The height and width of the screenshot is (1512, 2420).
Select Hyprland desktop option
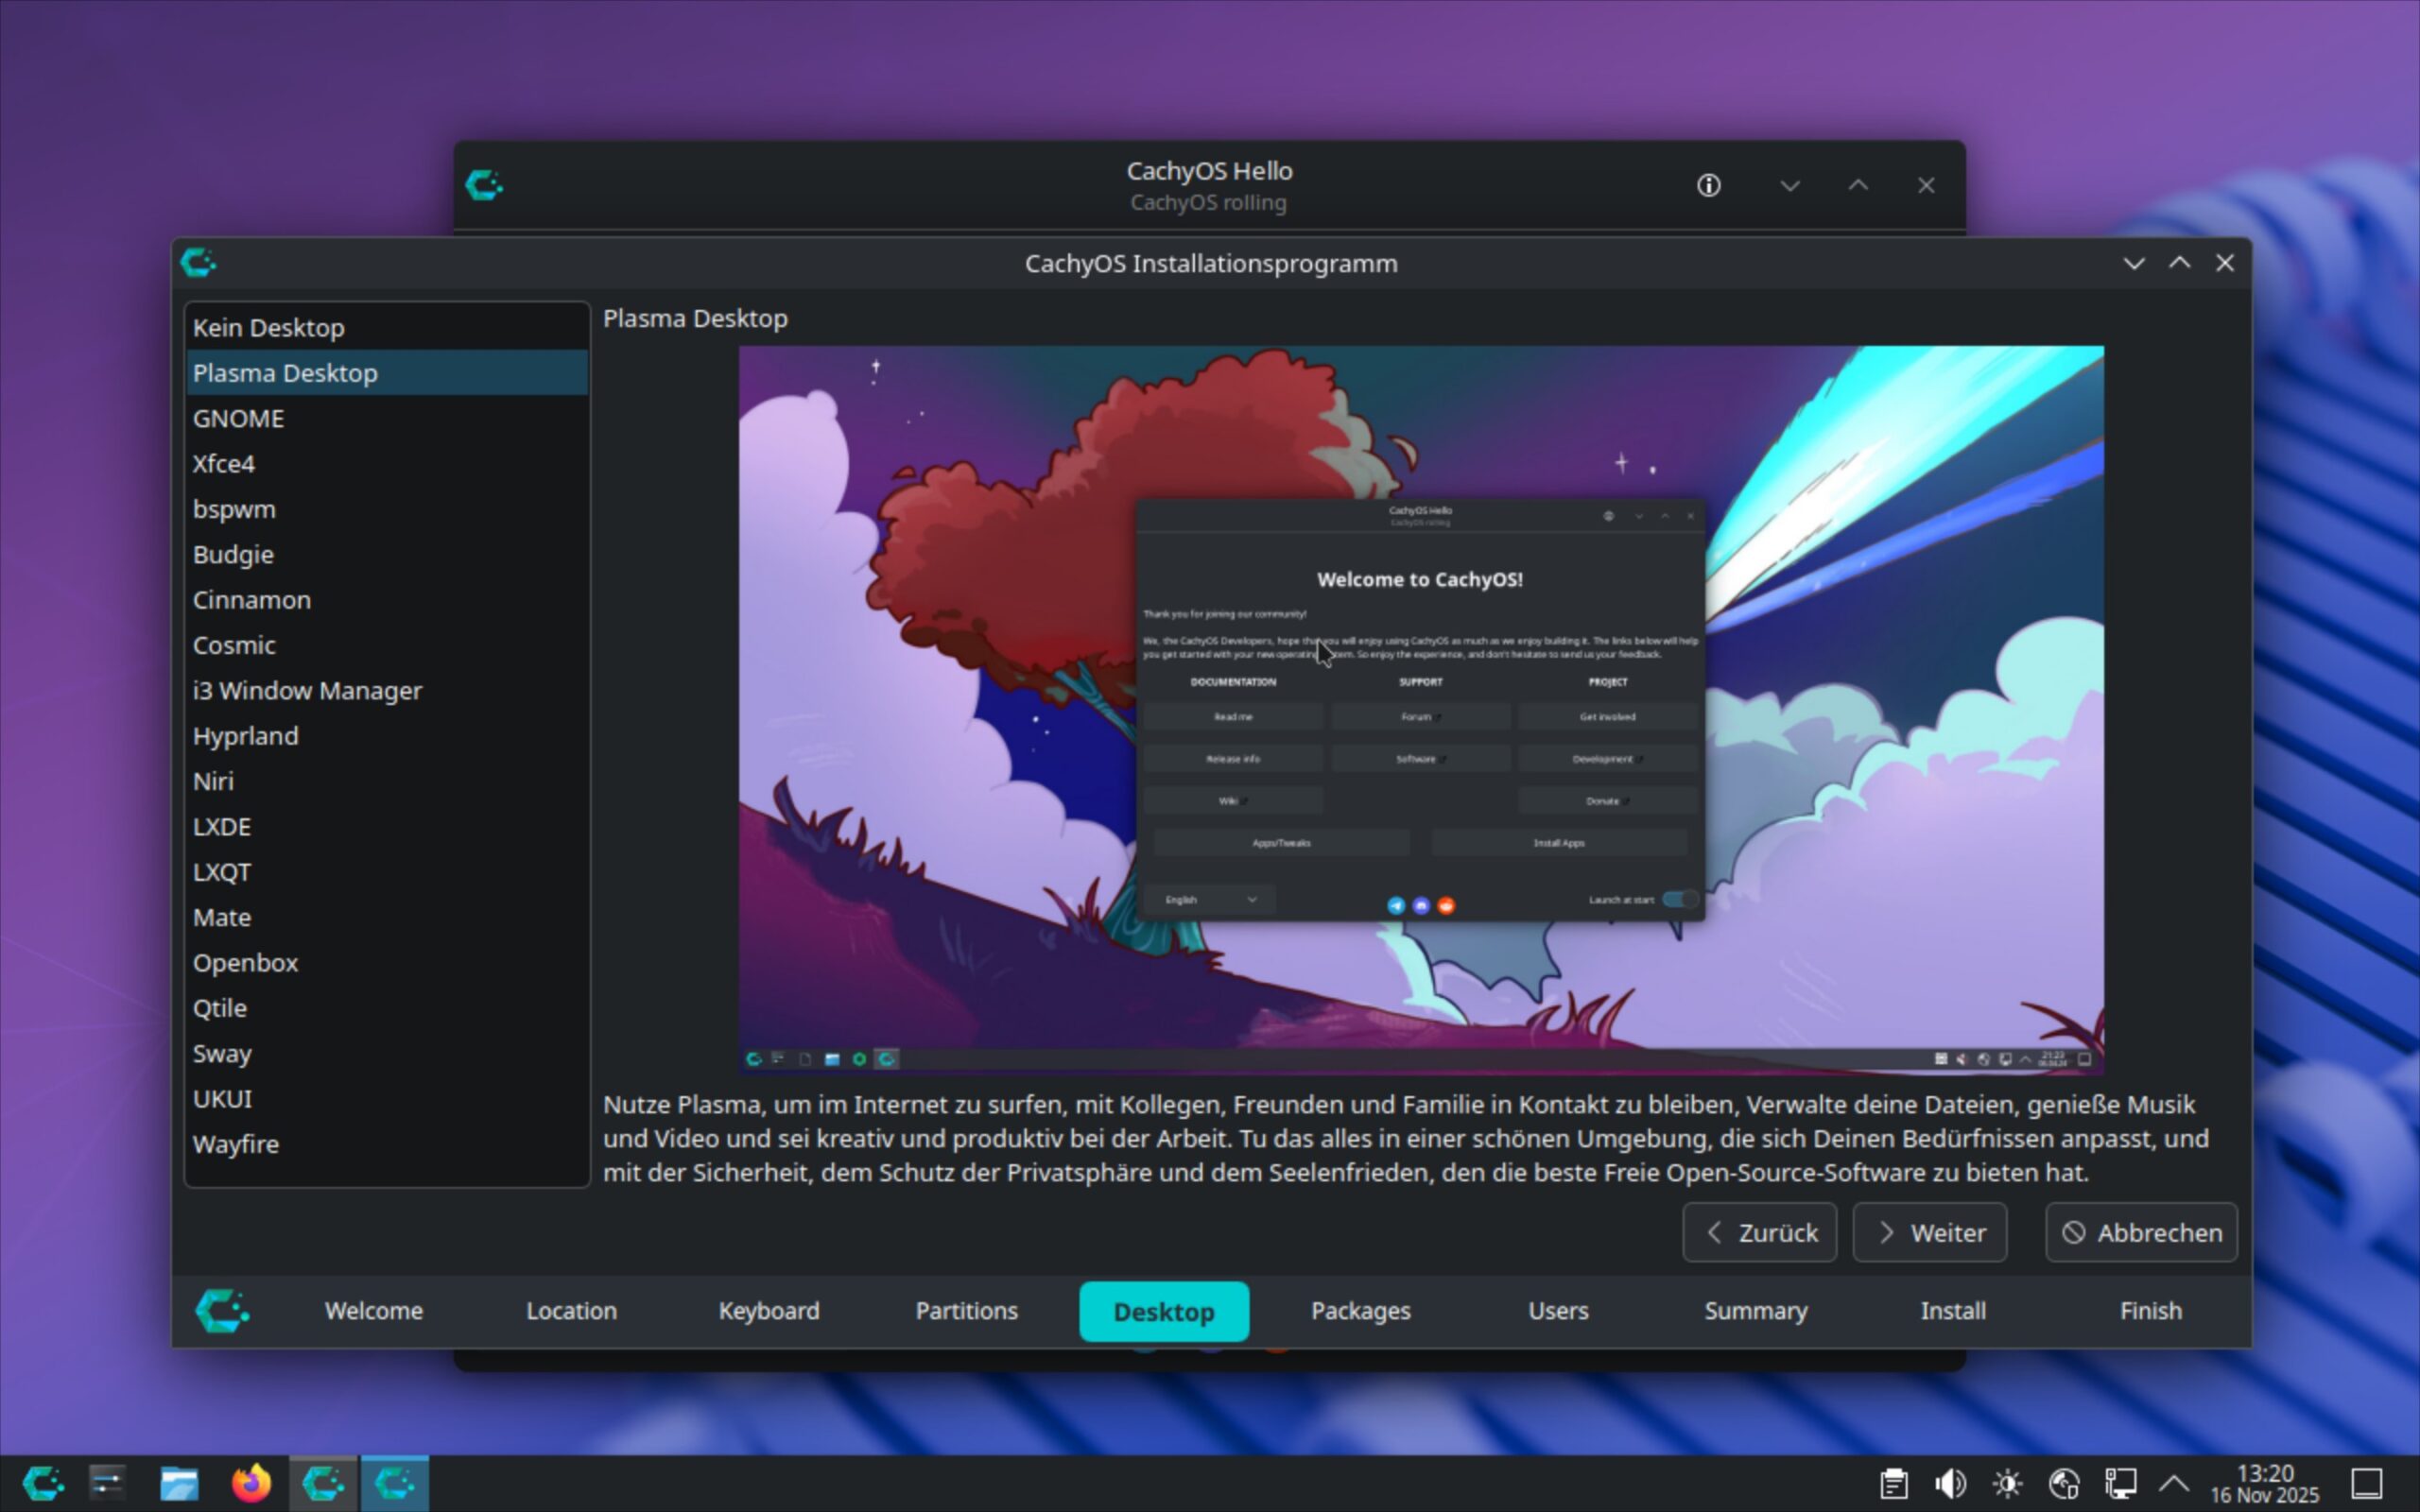pos(245,736)
